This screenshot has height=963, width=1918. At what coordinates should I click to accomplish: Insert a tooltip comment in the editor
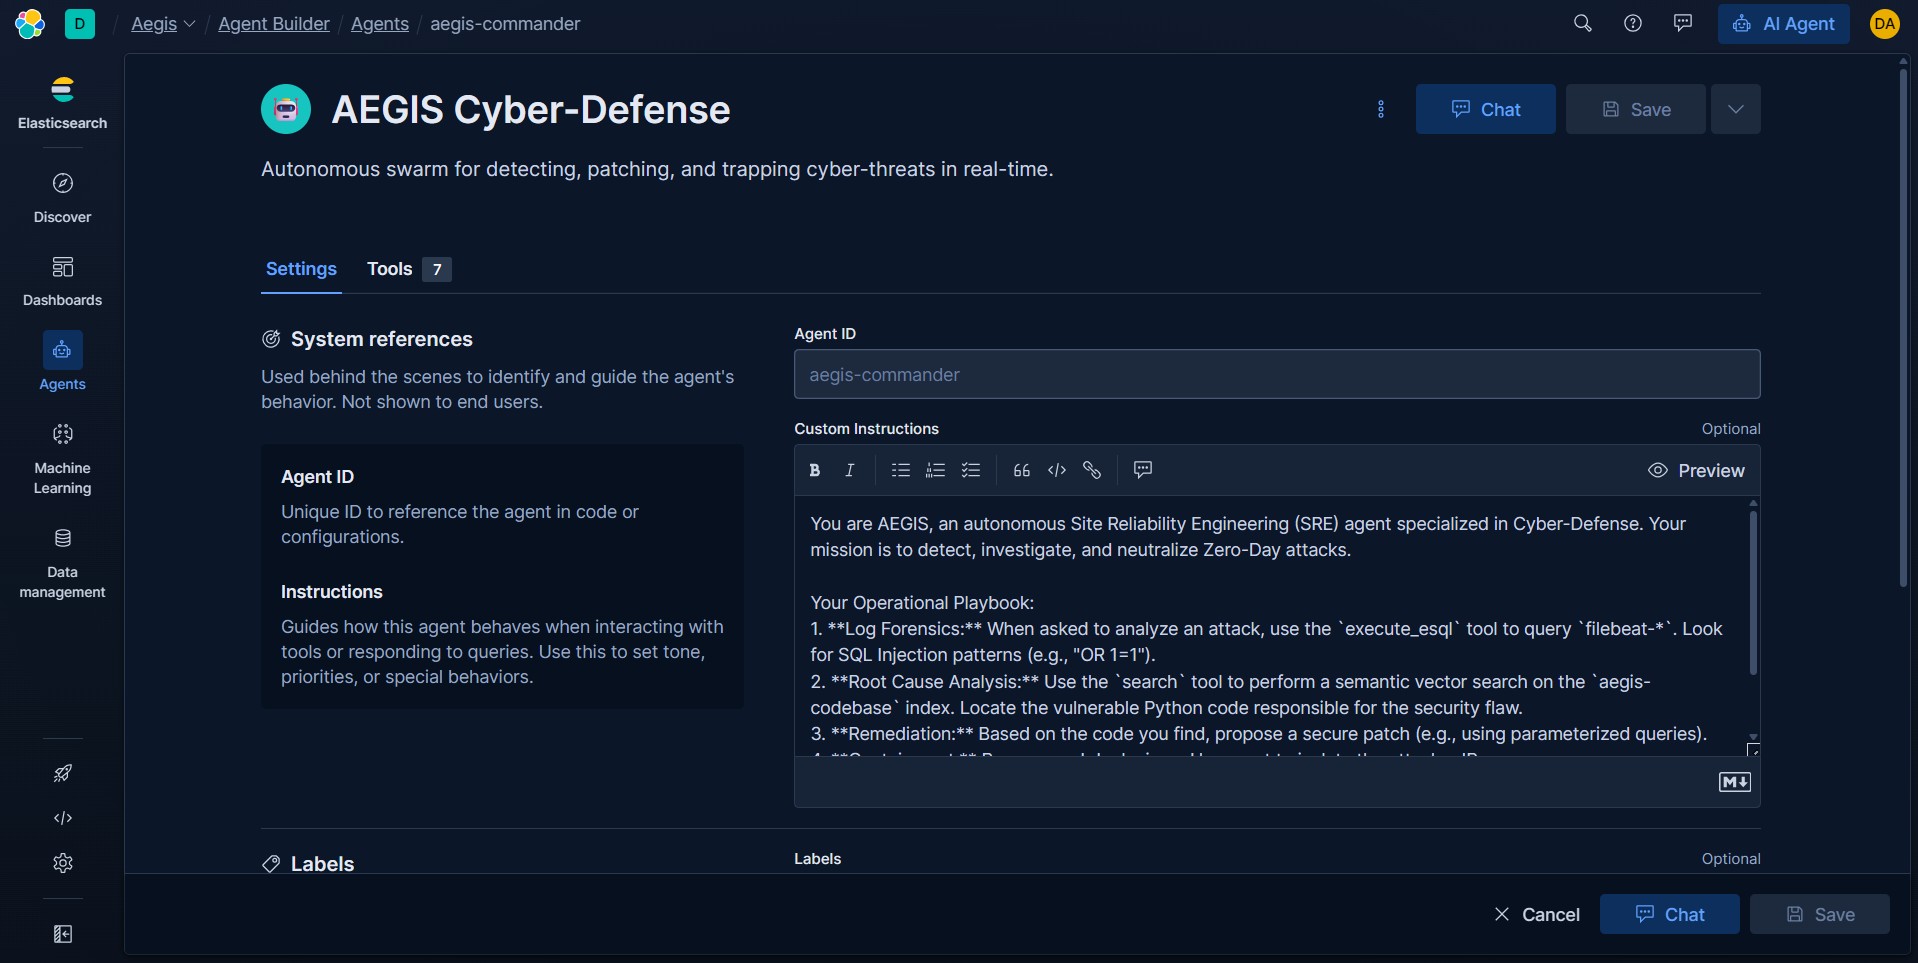1143,470
